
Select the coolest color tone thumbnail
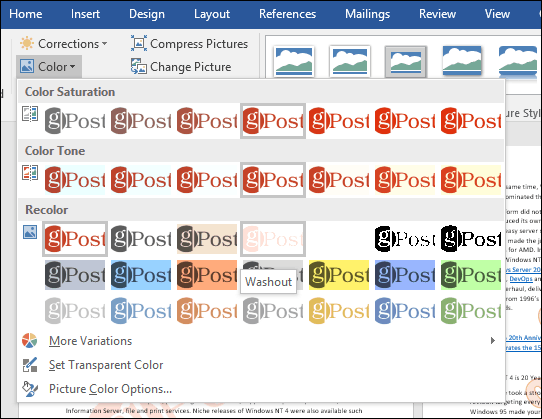tap(75, 180)
